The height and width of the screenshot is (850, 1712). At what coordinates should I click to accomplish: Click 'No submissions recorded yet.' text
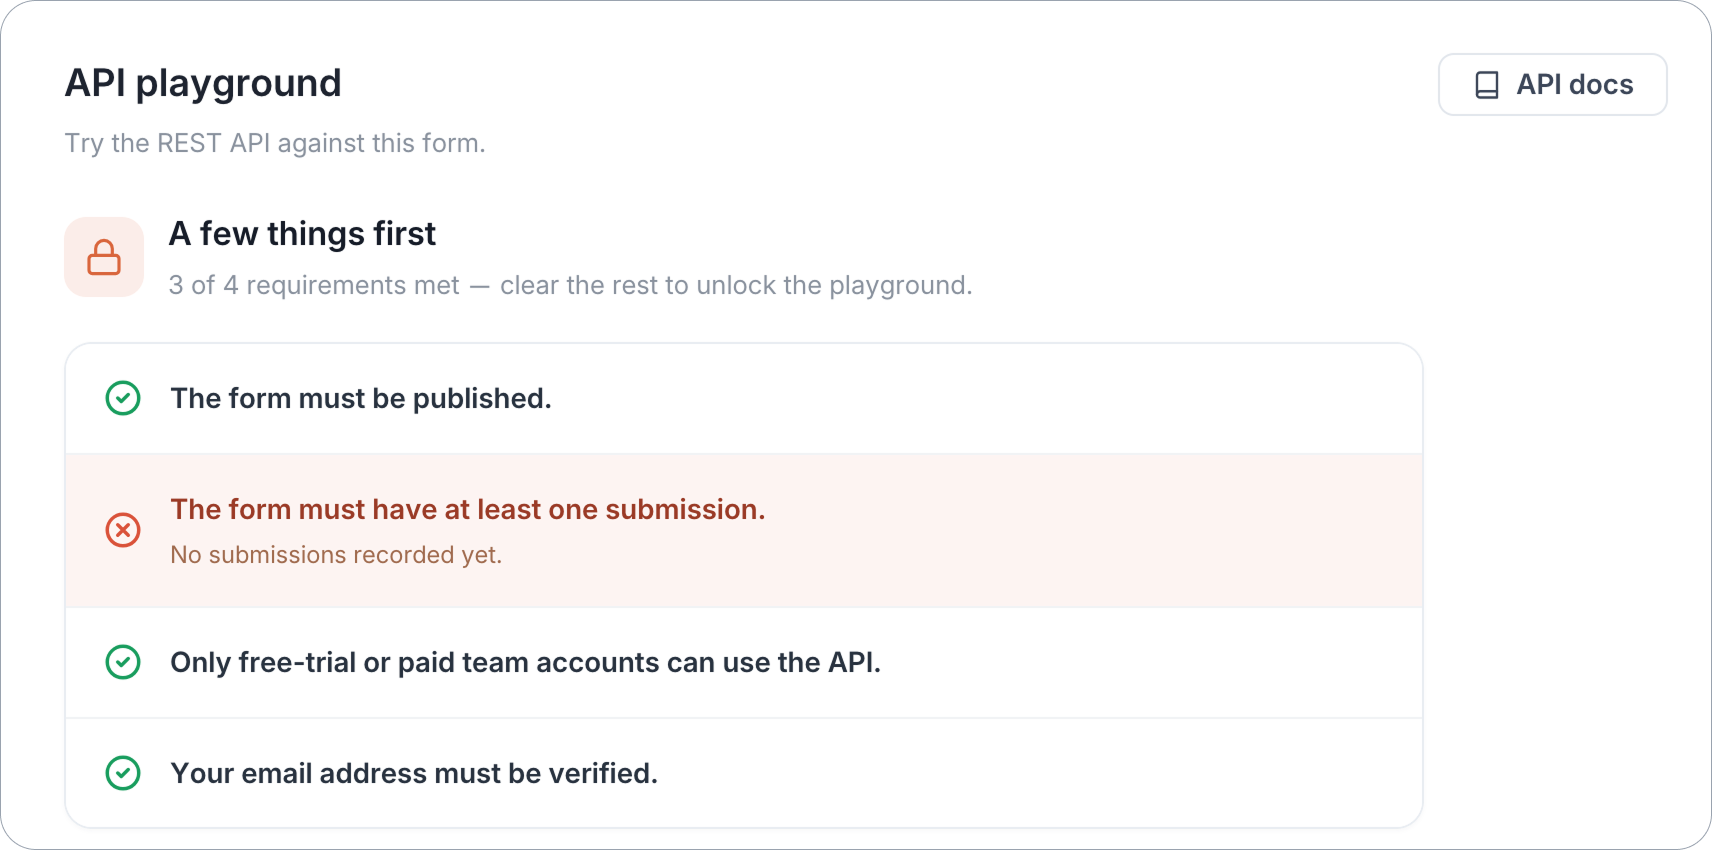(x=336, y=555)
